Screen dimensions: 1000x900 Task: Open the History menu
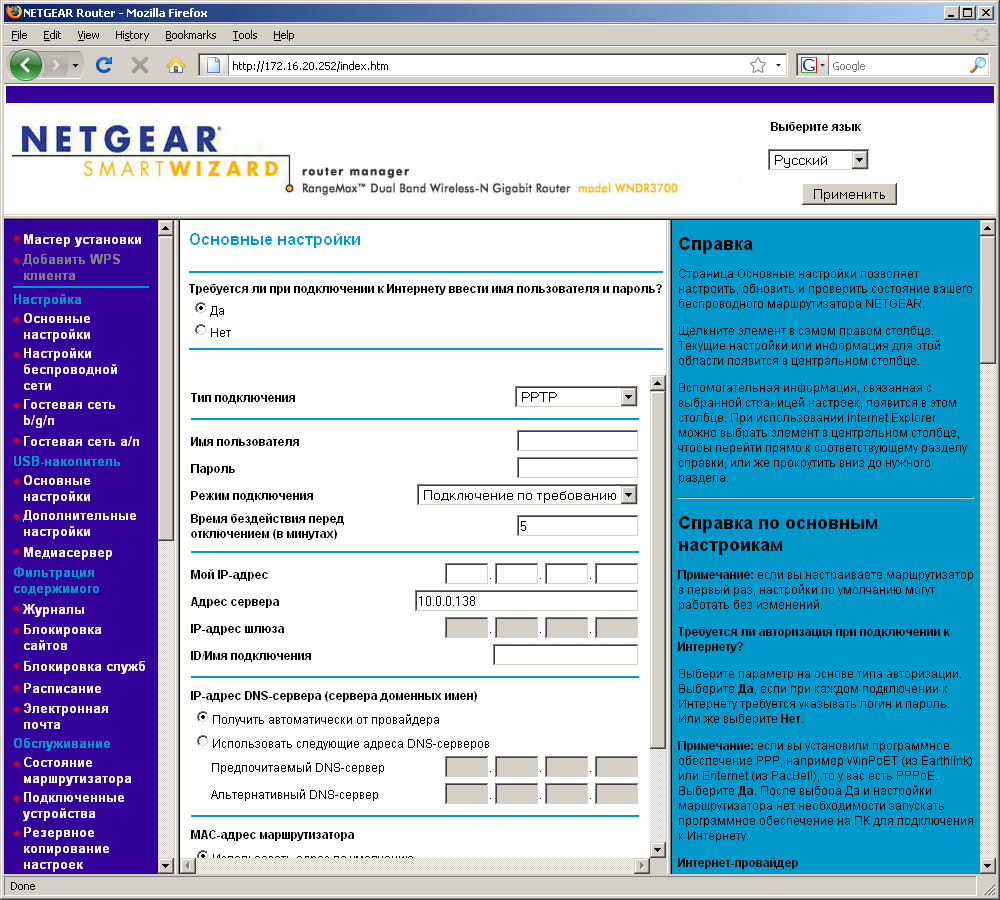click(132, 35)
